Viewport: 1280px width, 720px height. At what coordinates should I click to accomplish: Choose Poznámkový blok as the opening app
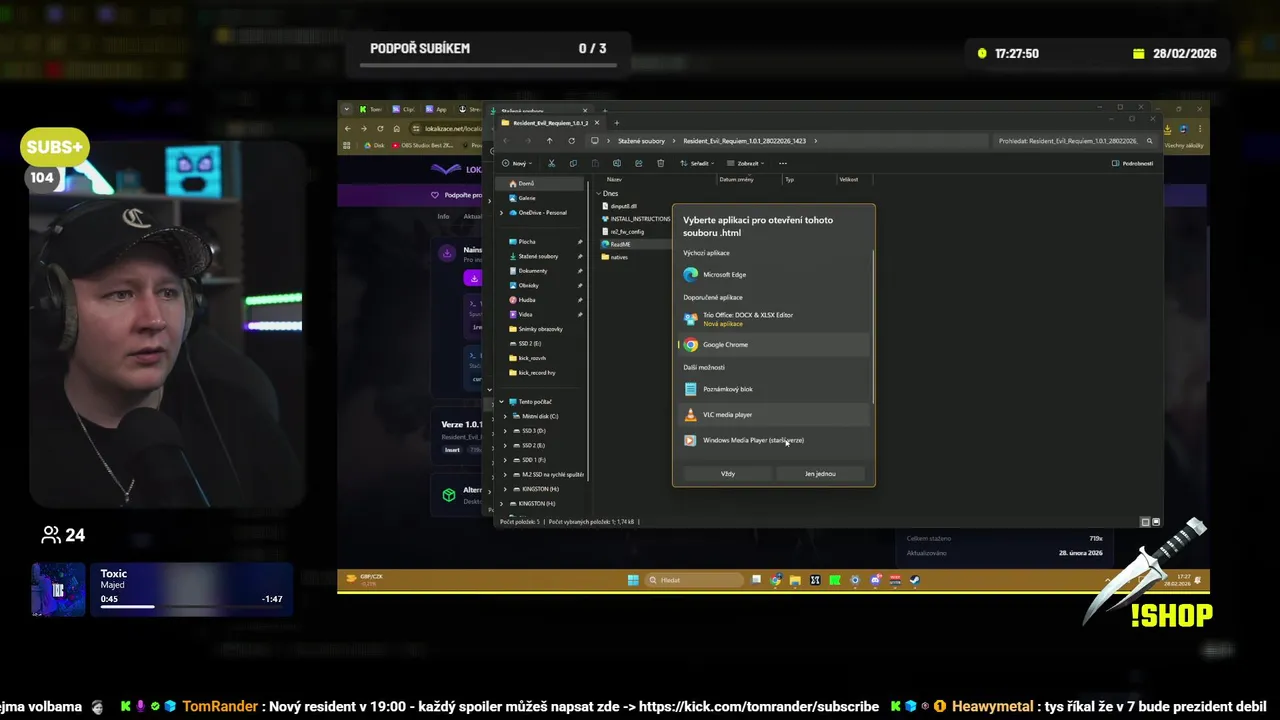[x=772, y=389]
